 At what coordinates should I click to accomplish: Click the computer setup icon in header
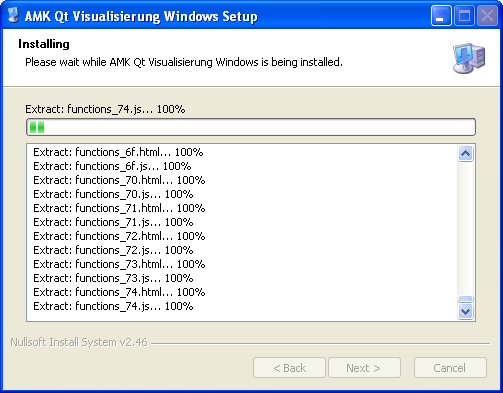469,58
